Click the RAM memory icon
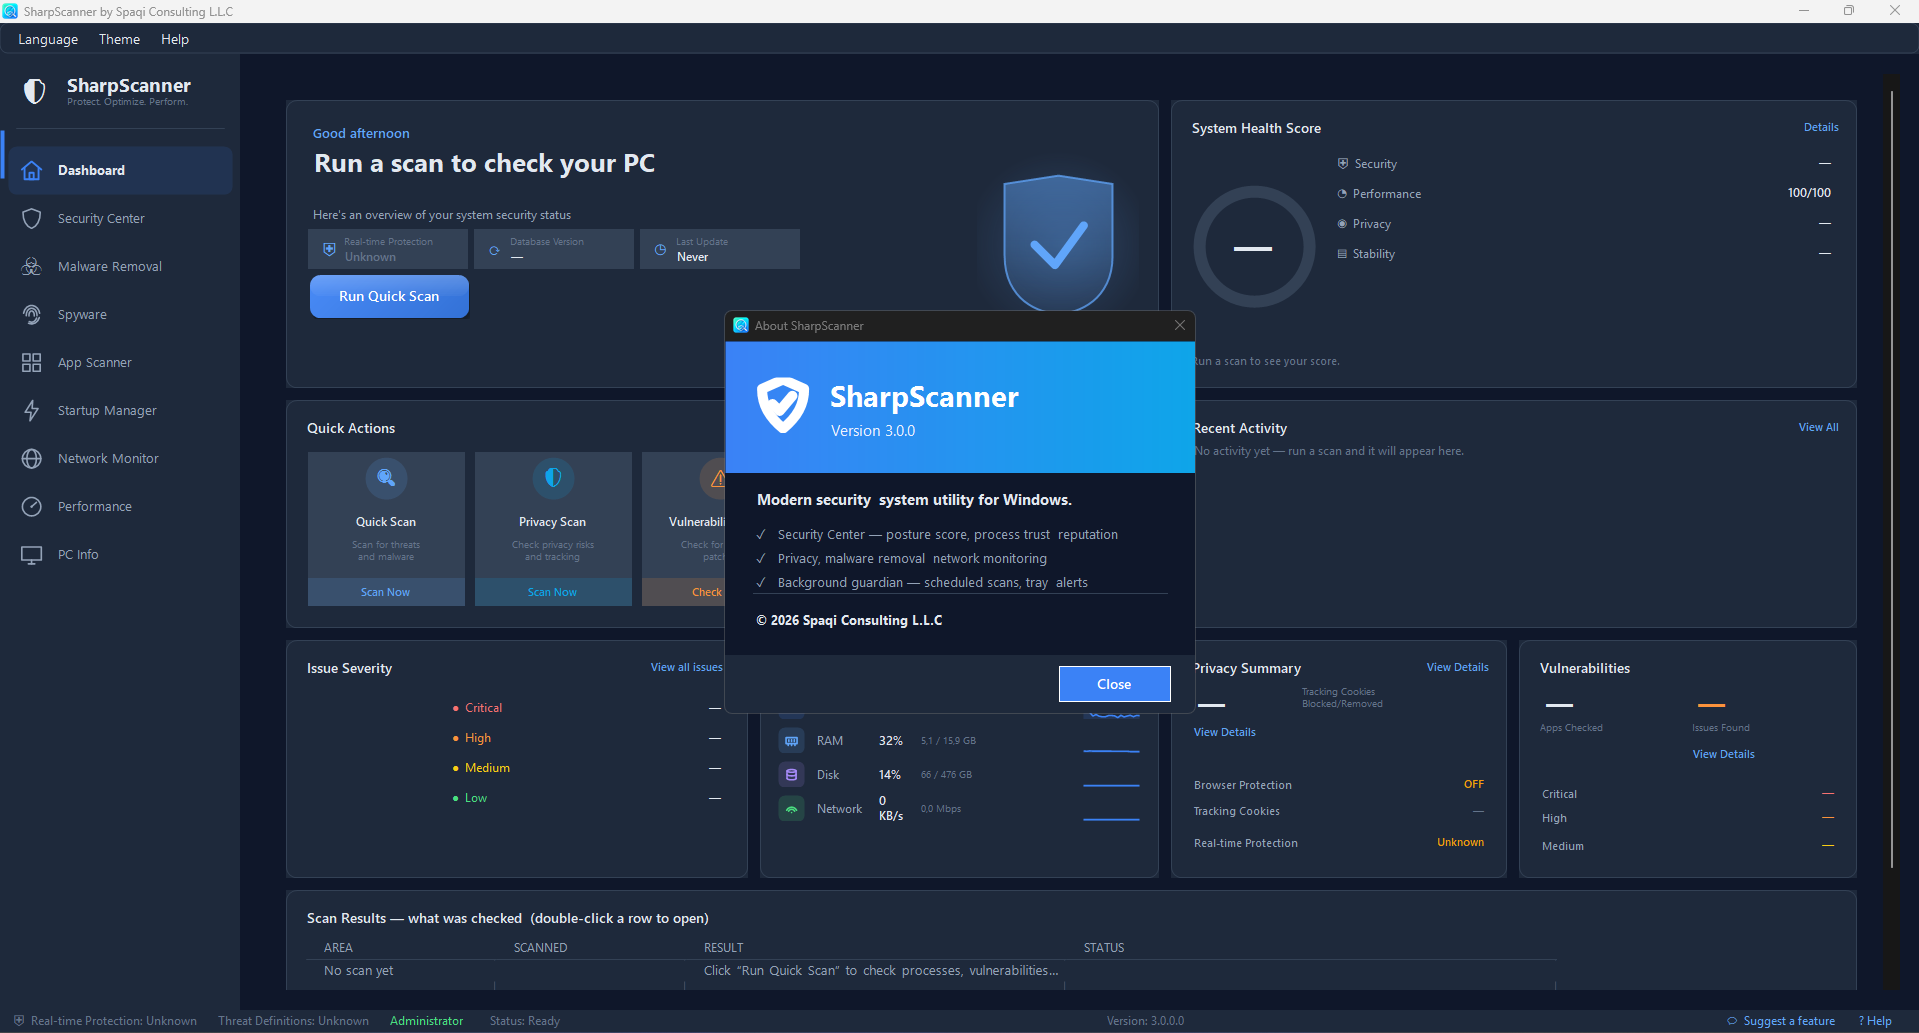This screenshot has width=1919, height=1033. coord(792,741)
